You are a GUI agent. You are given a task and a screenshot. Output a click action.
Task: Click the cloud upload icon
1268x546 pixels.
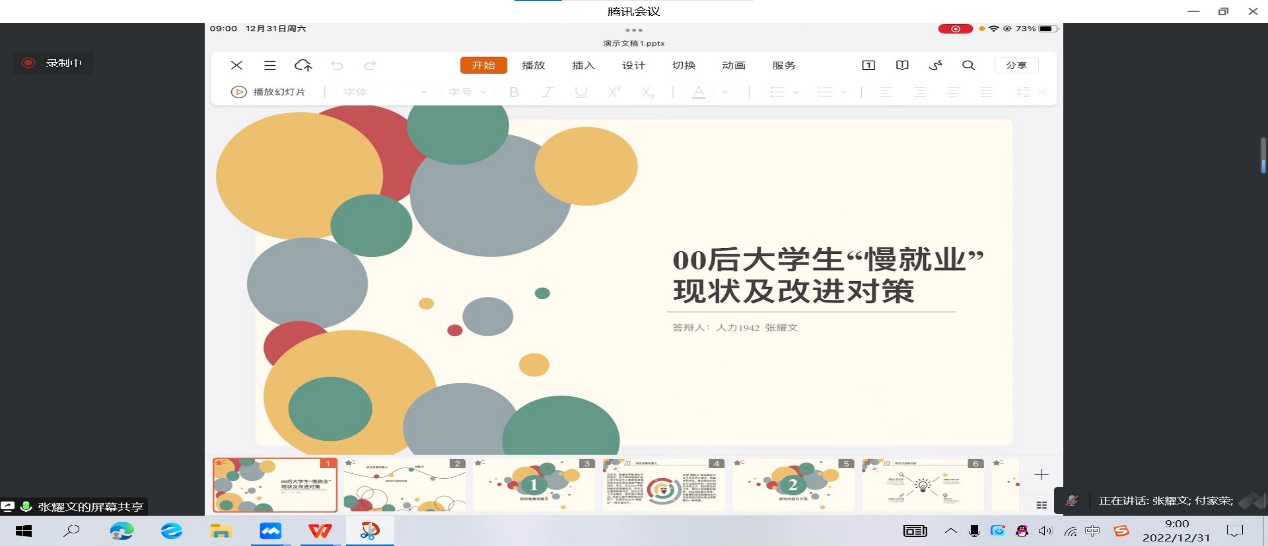(x=303, y=66)
